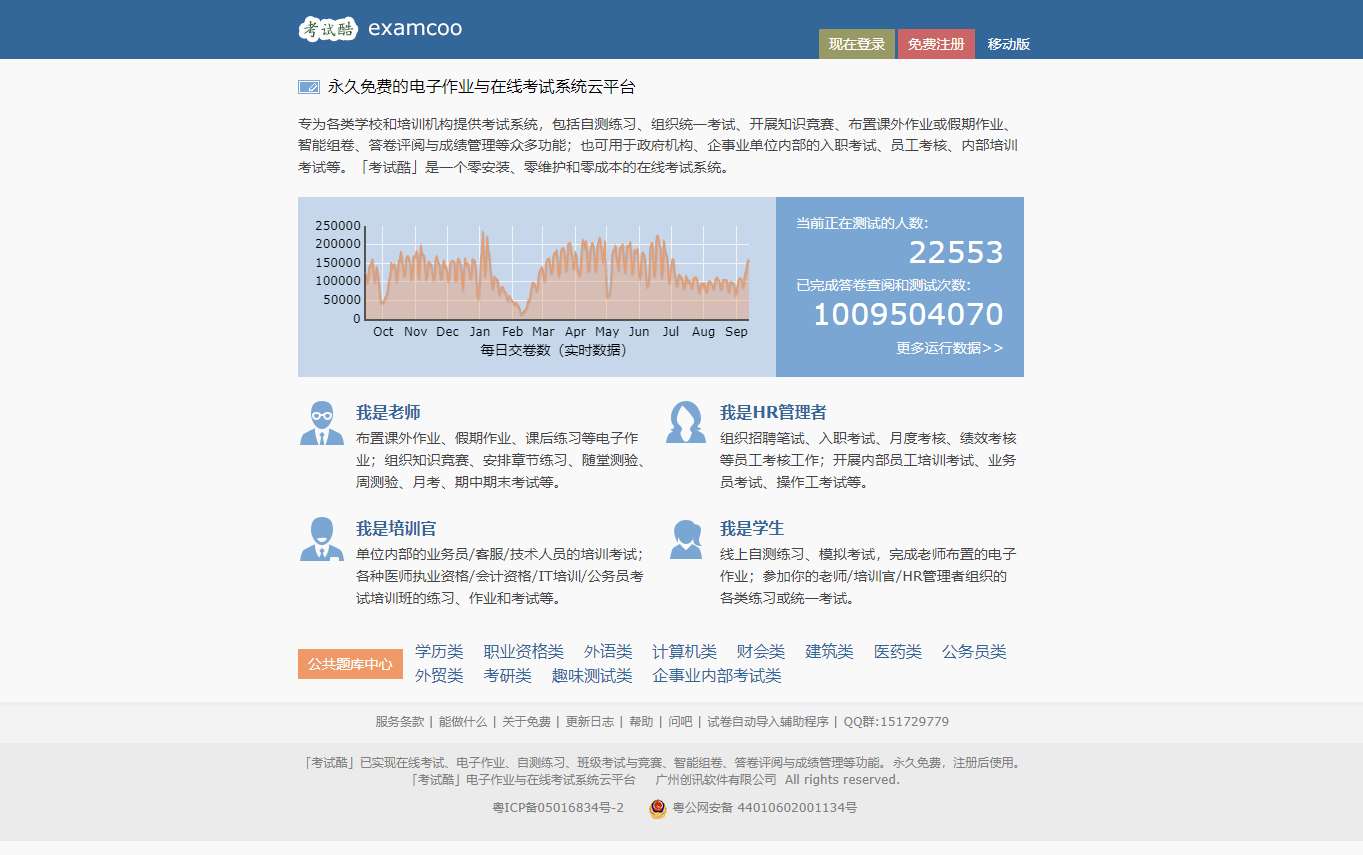Open 帮助 footer link
Image resolution: width=1363 pixels, height=855 pixels.
click(x=641, y=722)
